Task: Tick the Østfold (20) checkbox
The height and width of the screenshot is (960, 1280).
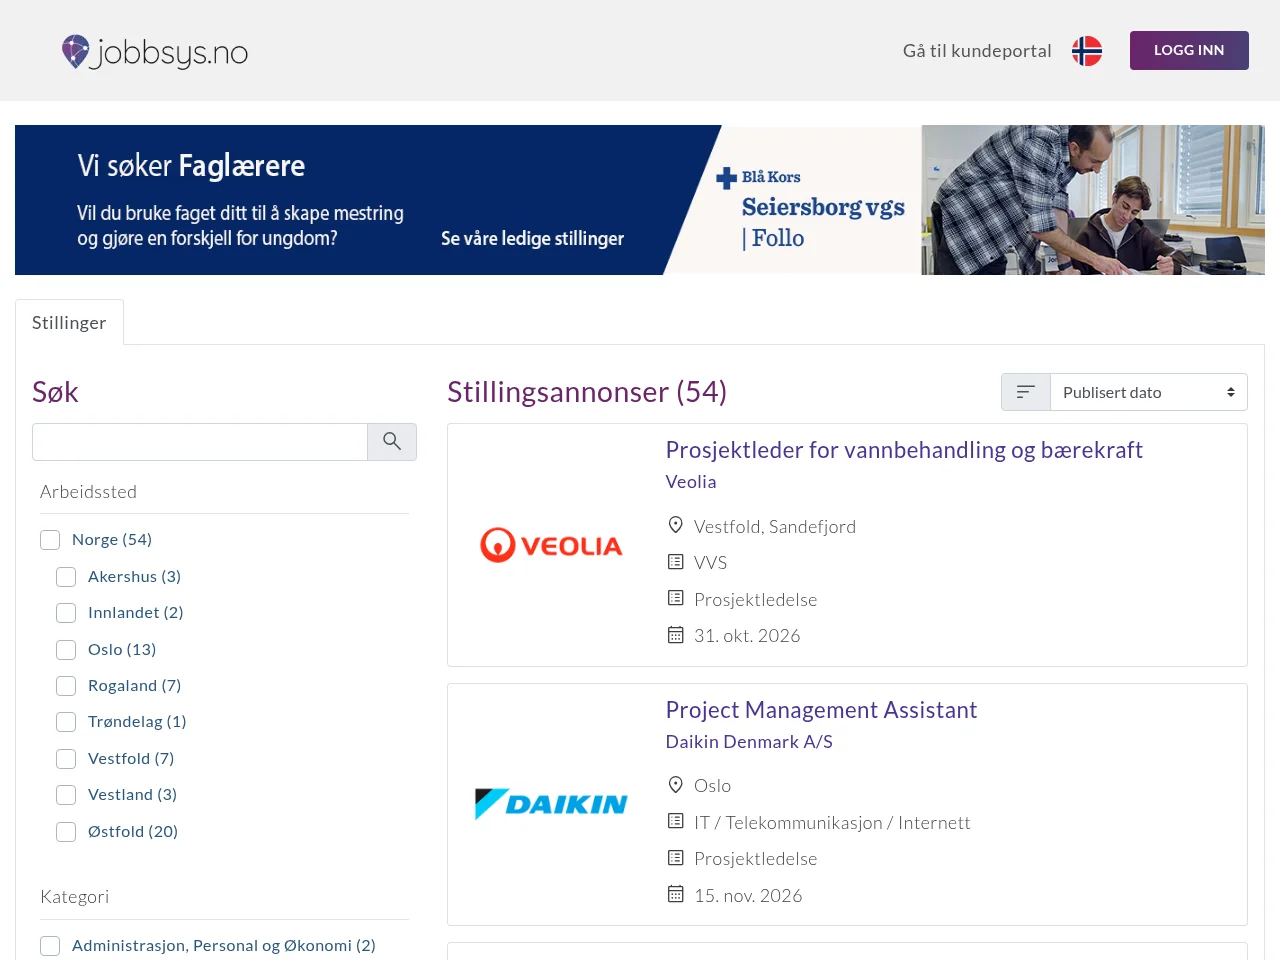Action: coord(66,832)
